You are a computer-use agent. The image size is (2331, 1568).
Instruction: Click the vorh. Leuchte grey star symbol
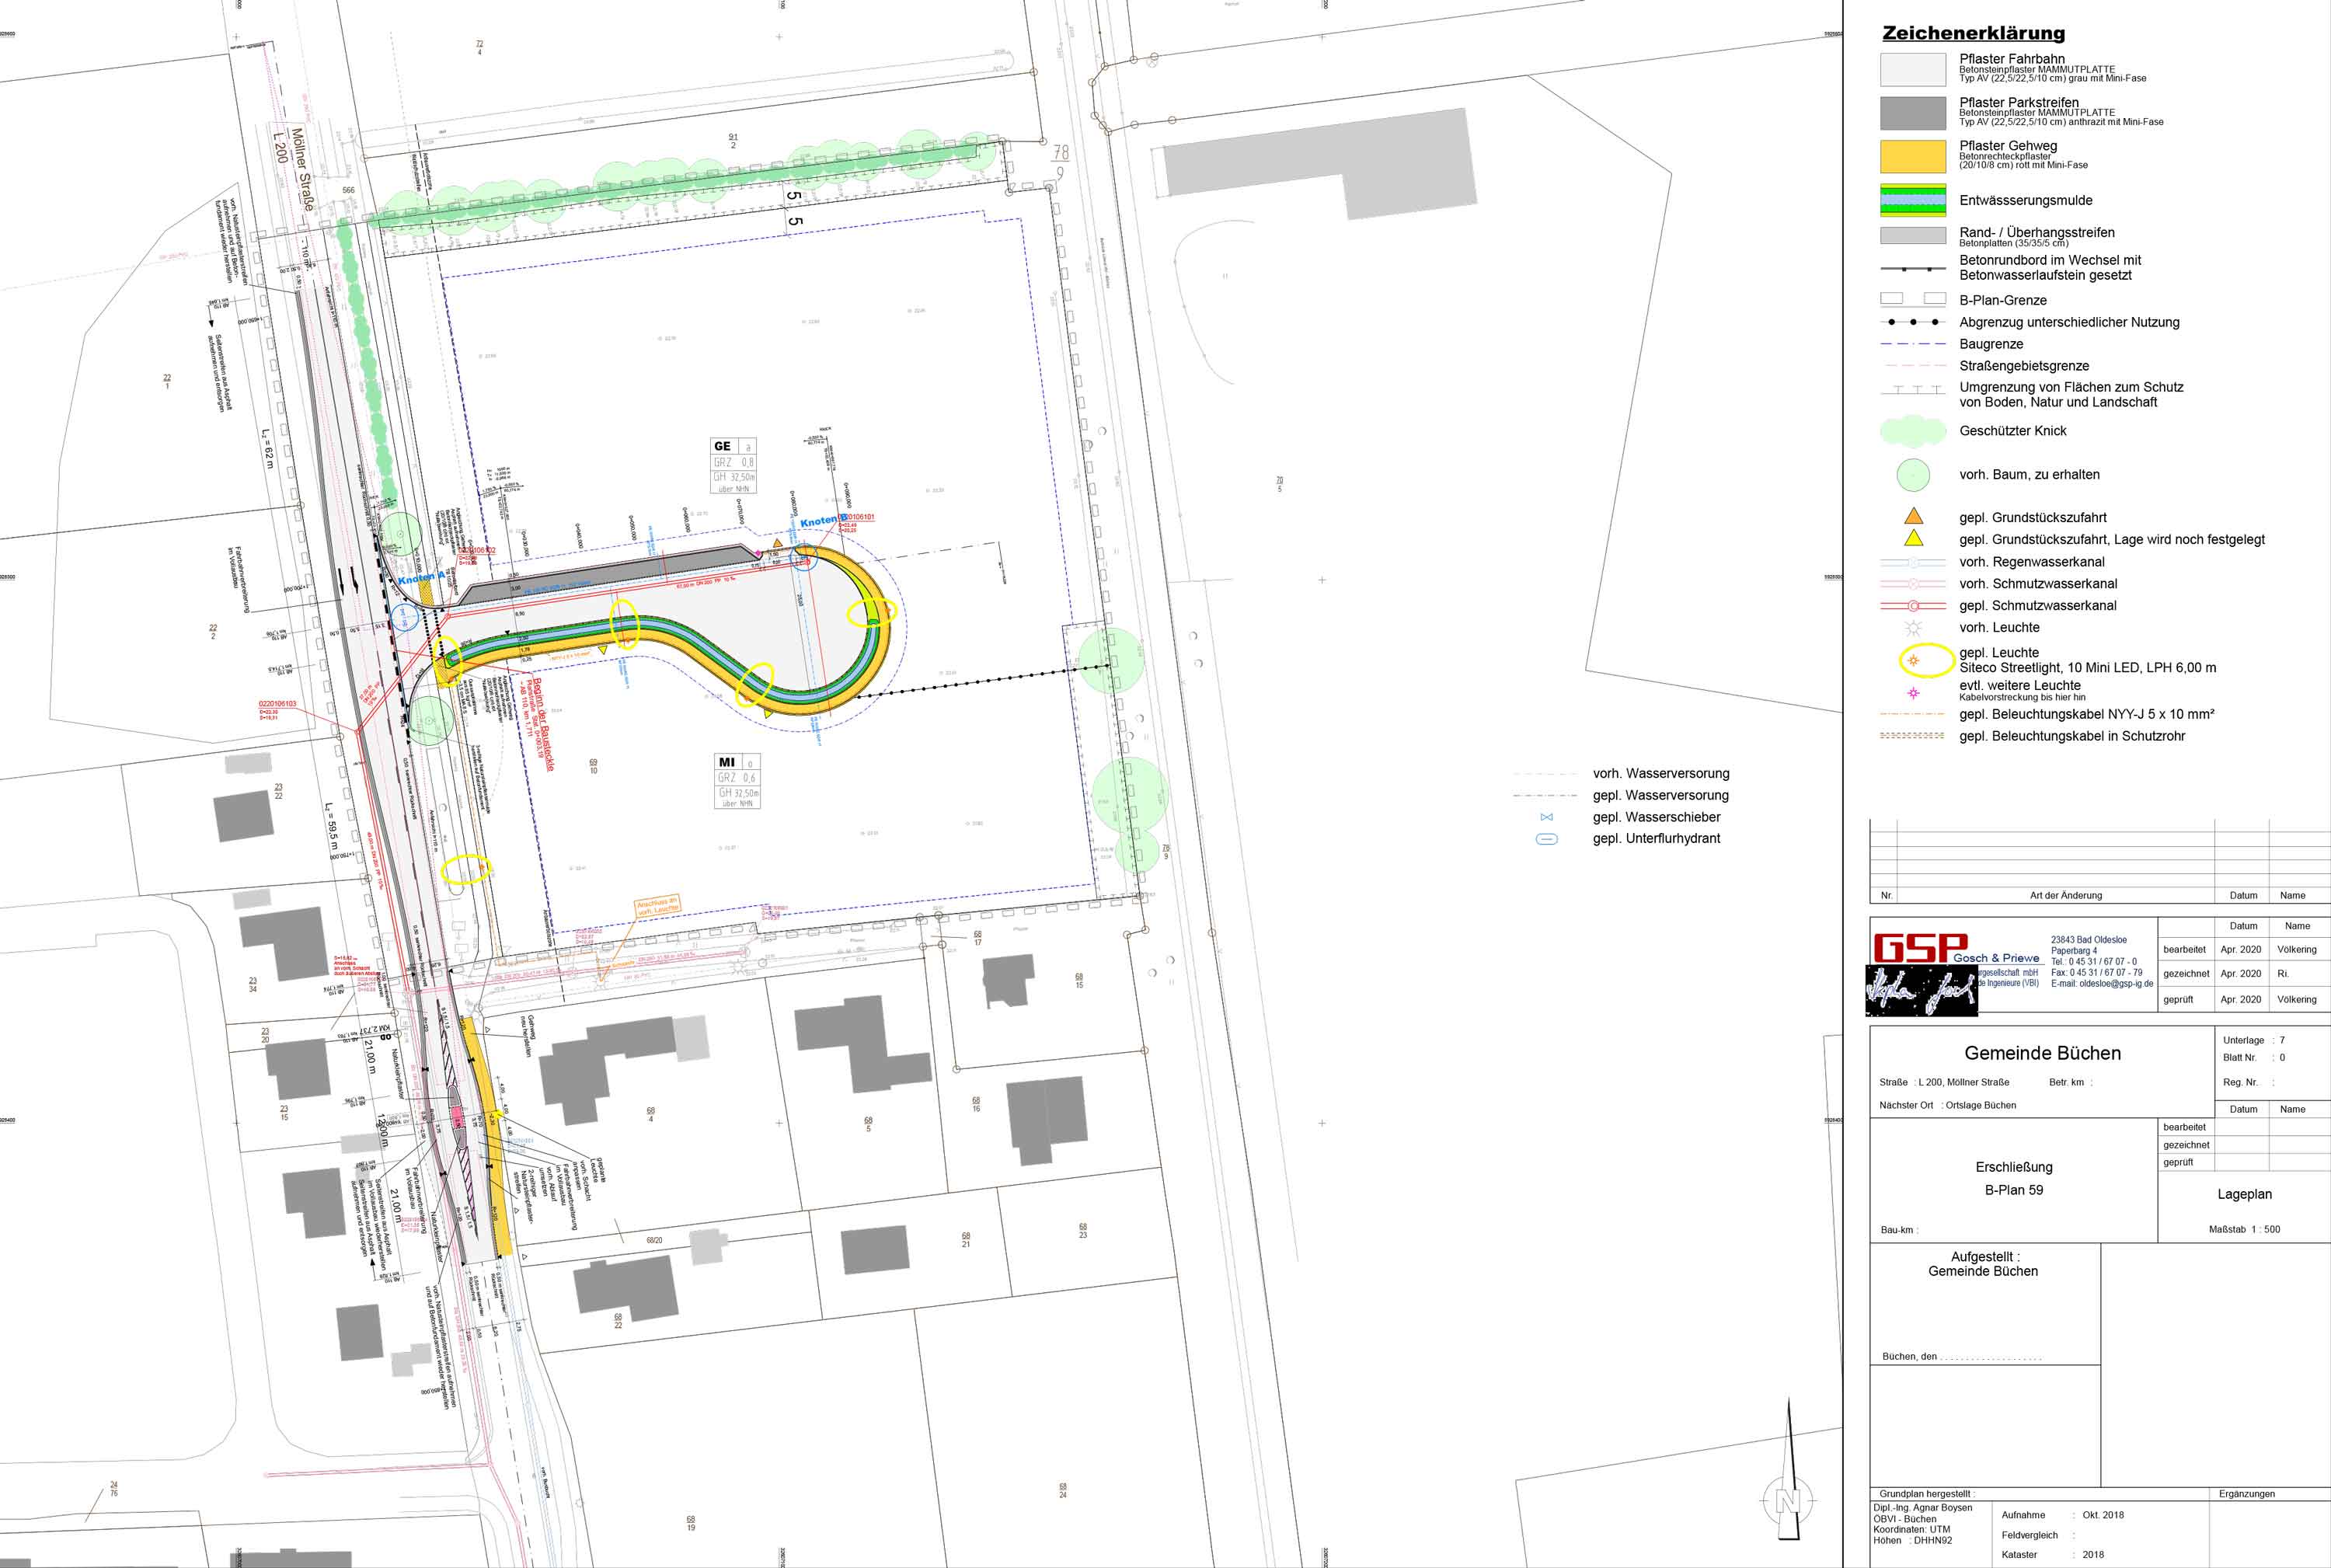point(1913,628)
